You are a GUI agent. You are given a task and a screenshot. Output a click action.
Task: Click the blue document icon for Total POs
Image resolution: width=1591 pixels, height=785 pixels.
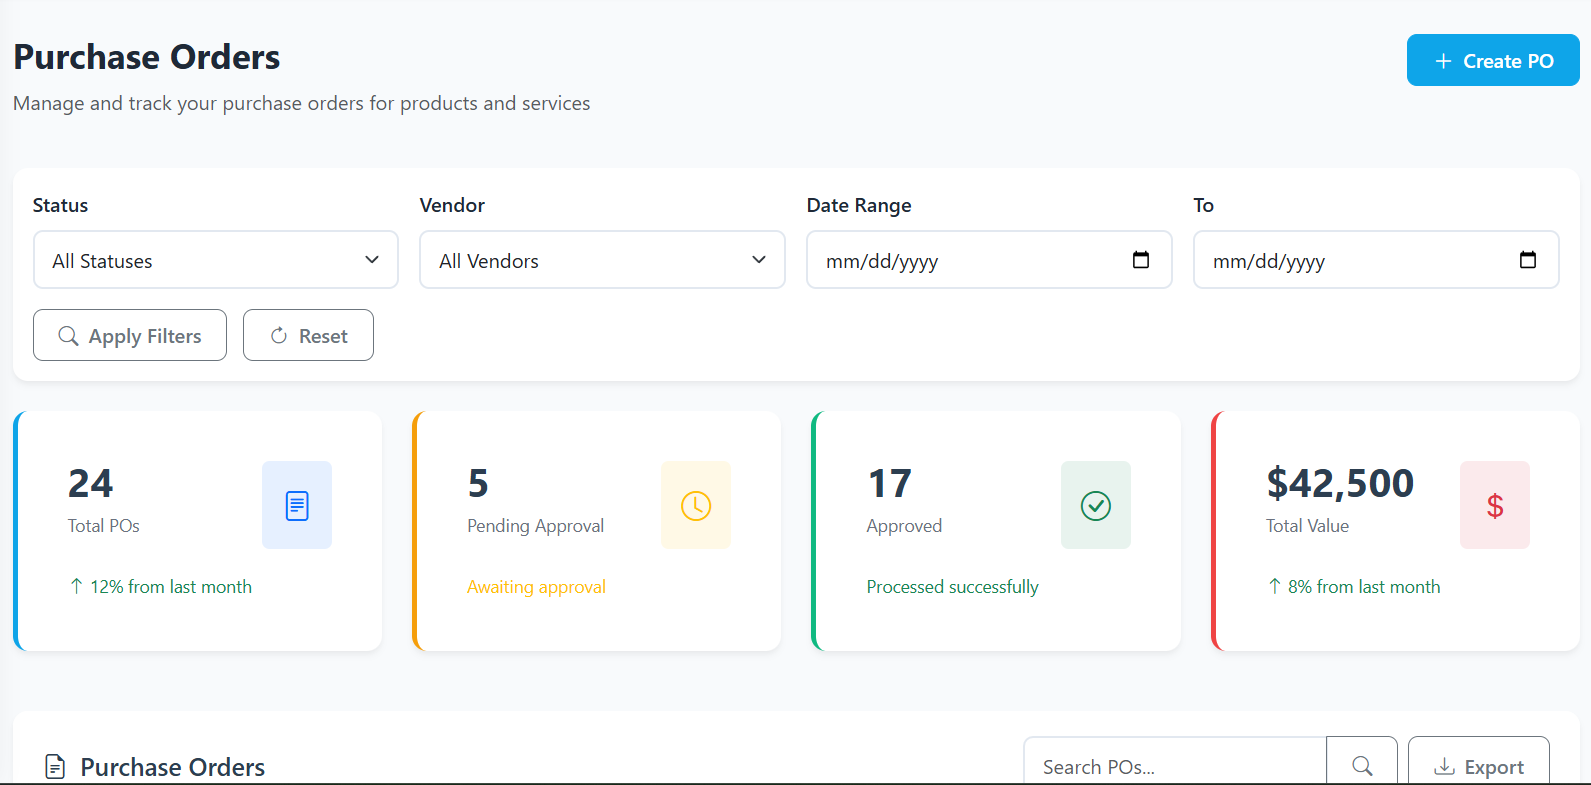pos(297,505)
